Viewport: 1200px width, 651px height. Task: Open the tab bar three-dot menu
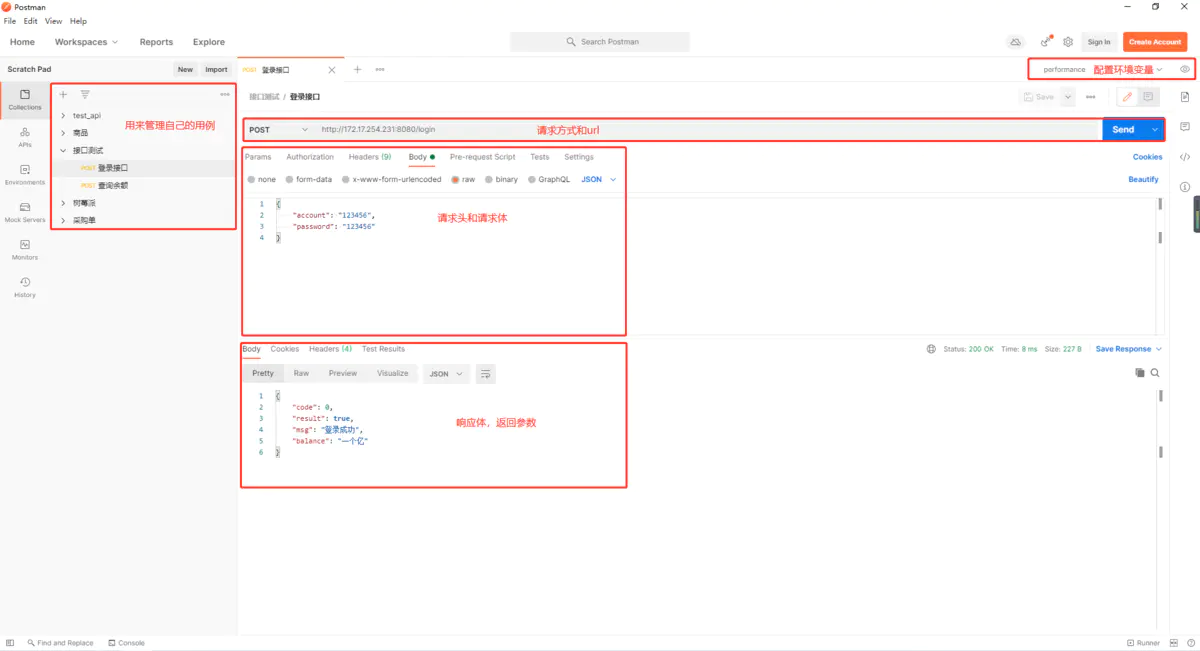pos(380,69)
